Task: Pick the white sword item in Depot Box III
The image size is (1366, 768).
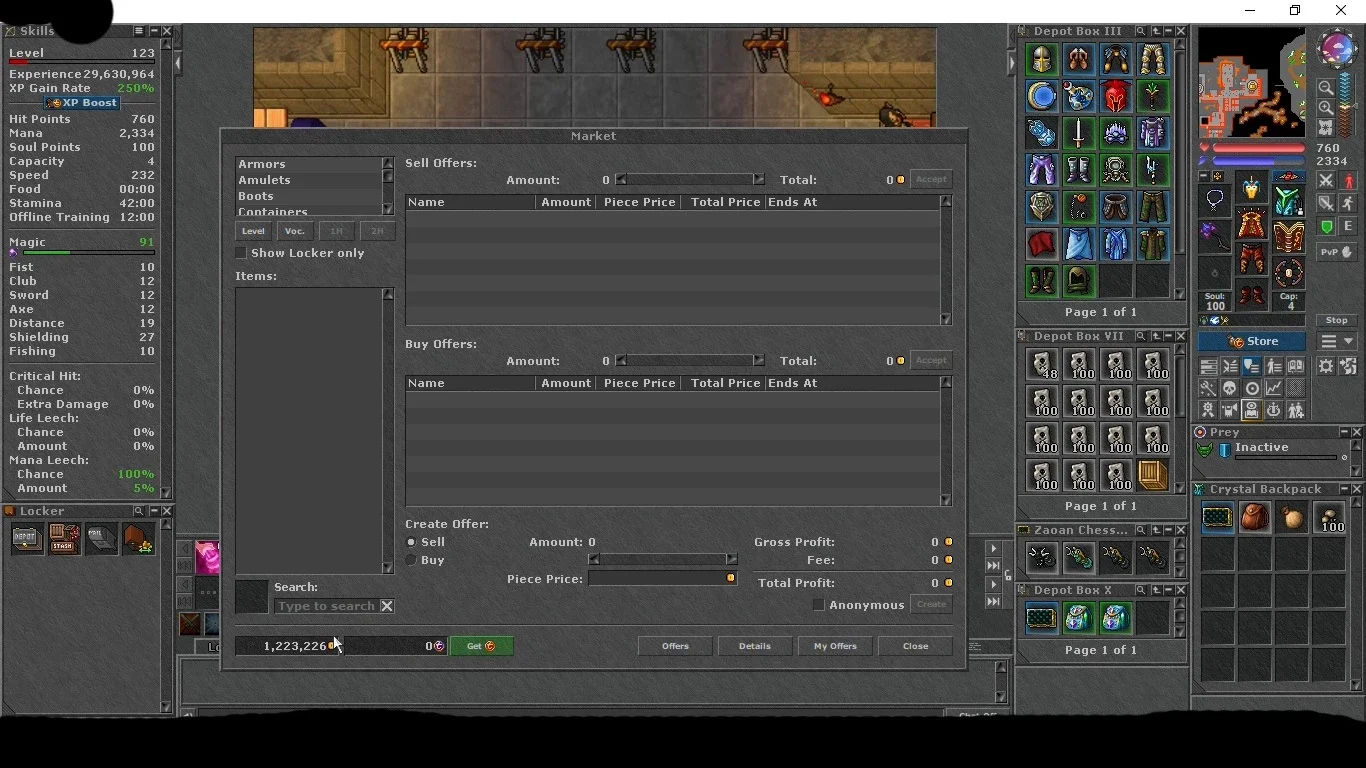Action: [1079, 134]
